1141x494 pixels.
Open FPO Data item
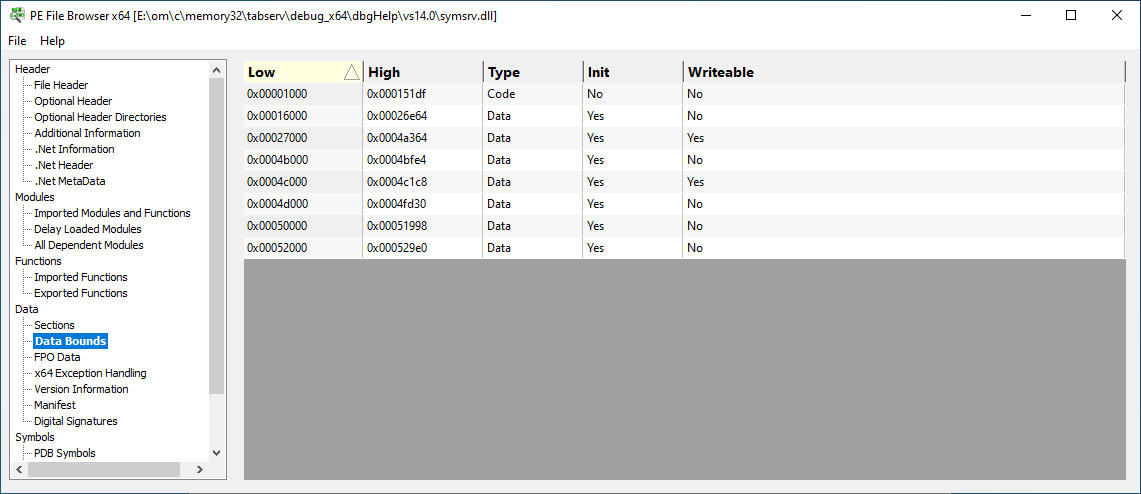pyautogui.click(x=57, y=357)
